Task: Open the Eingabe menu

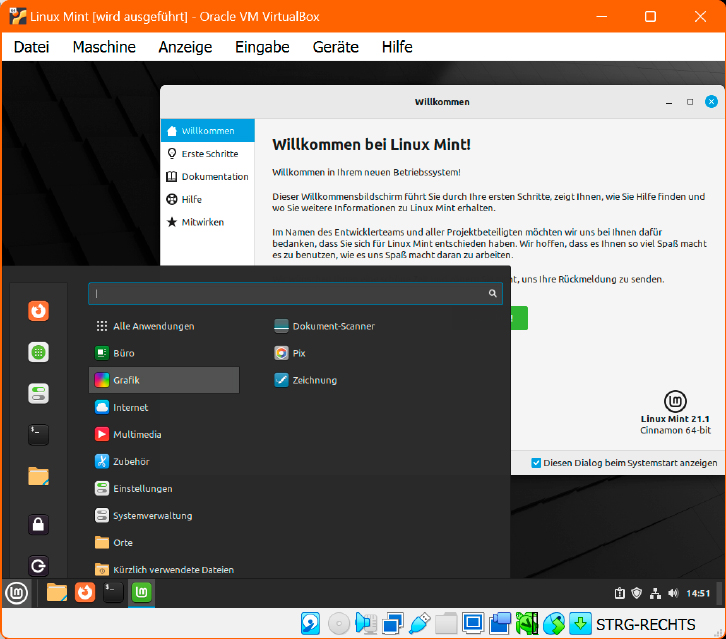Action: [262, 47]
